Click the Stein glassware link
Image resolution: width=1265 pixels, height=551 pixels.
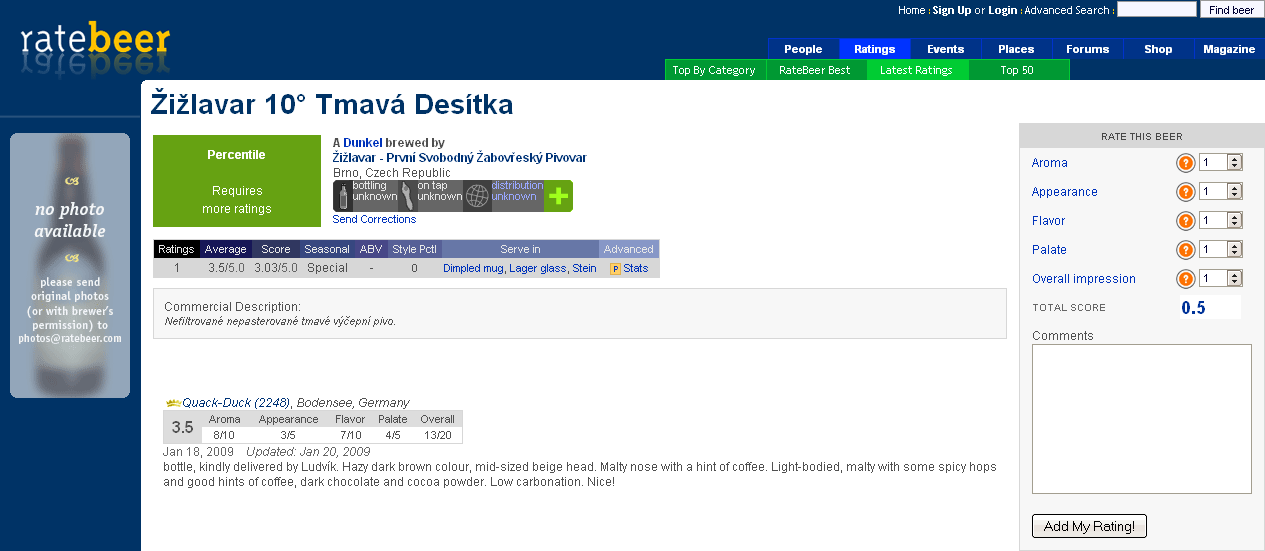pos(585,268)
